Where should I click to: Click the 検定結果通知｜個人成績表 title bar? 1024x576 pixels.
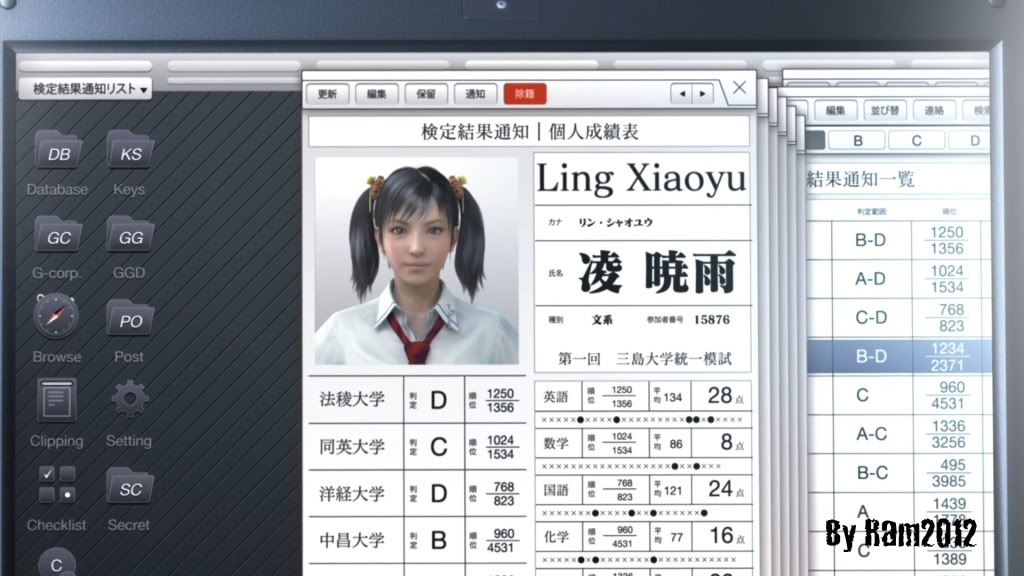point(530,132)
